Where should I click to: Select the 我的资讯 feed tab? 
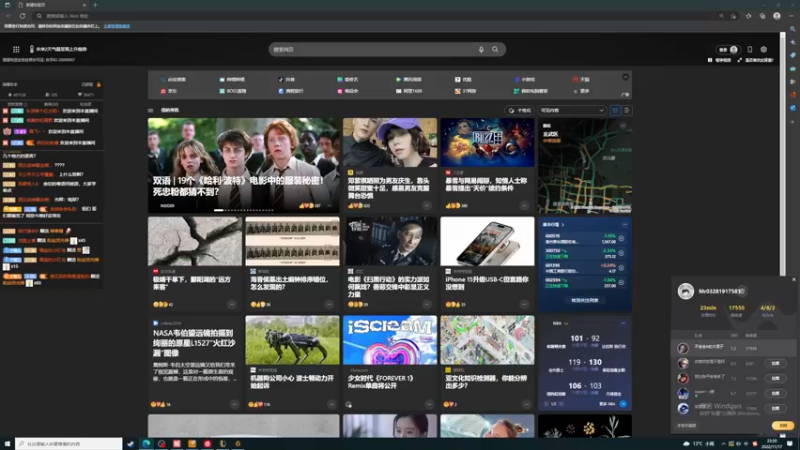(x=170, y=110)
